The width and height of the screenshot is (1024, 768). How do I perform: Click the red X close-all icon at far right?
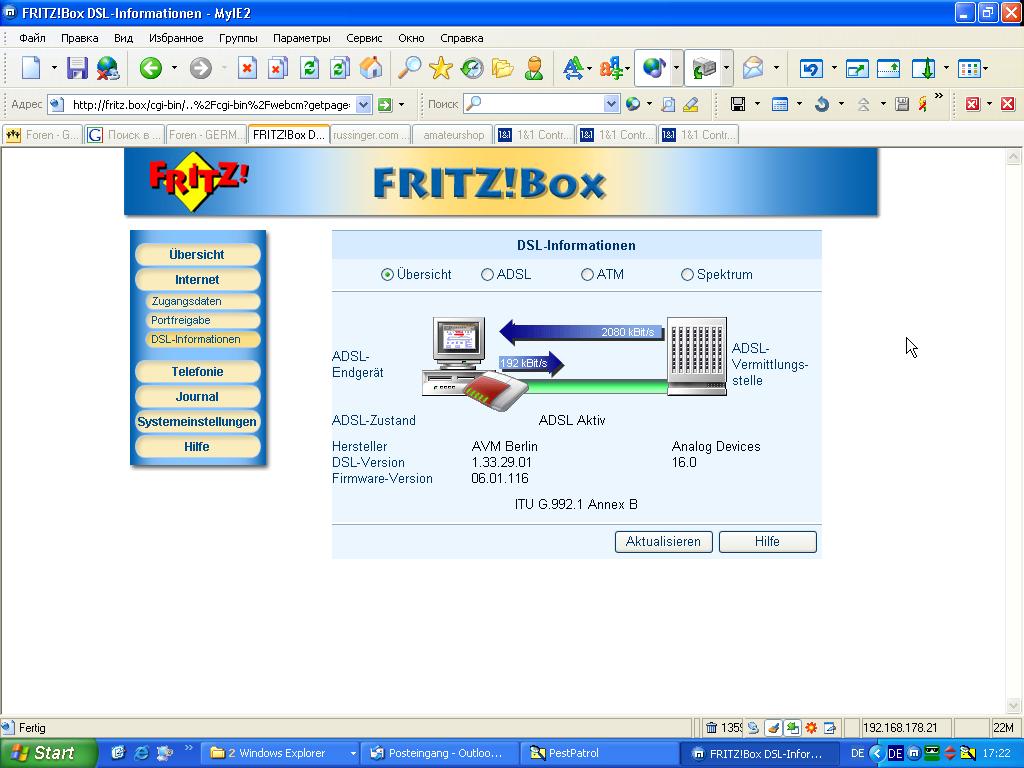click(1008, 104)
